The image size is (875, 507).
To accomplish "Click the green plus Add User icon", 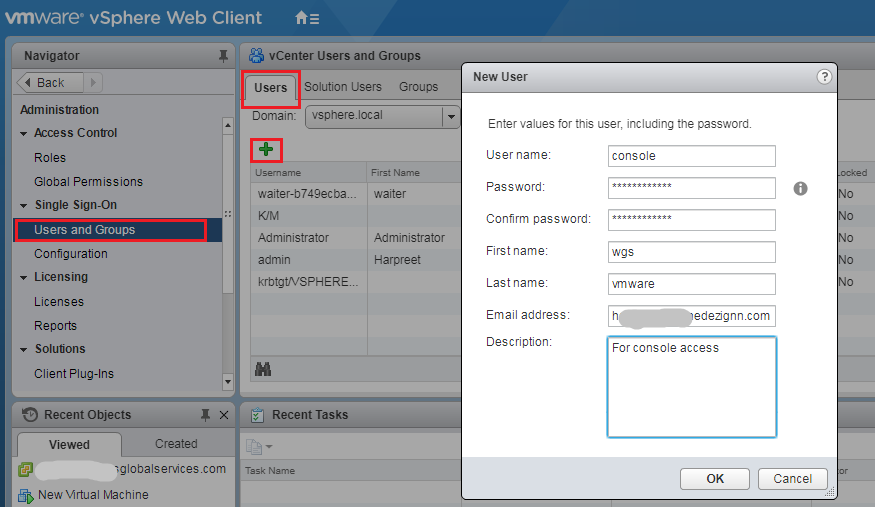I will pos(266,149).
